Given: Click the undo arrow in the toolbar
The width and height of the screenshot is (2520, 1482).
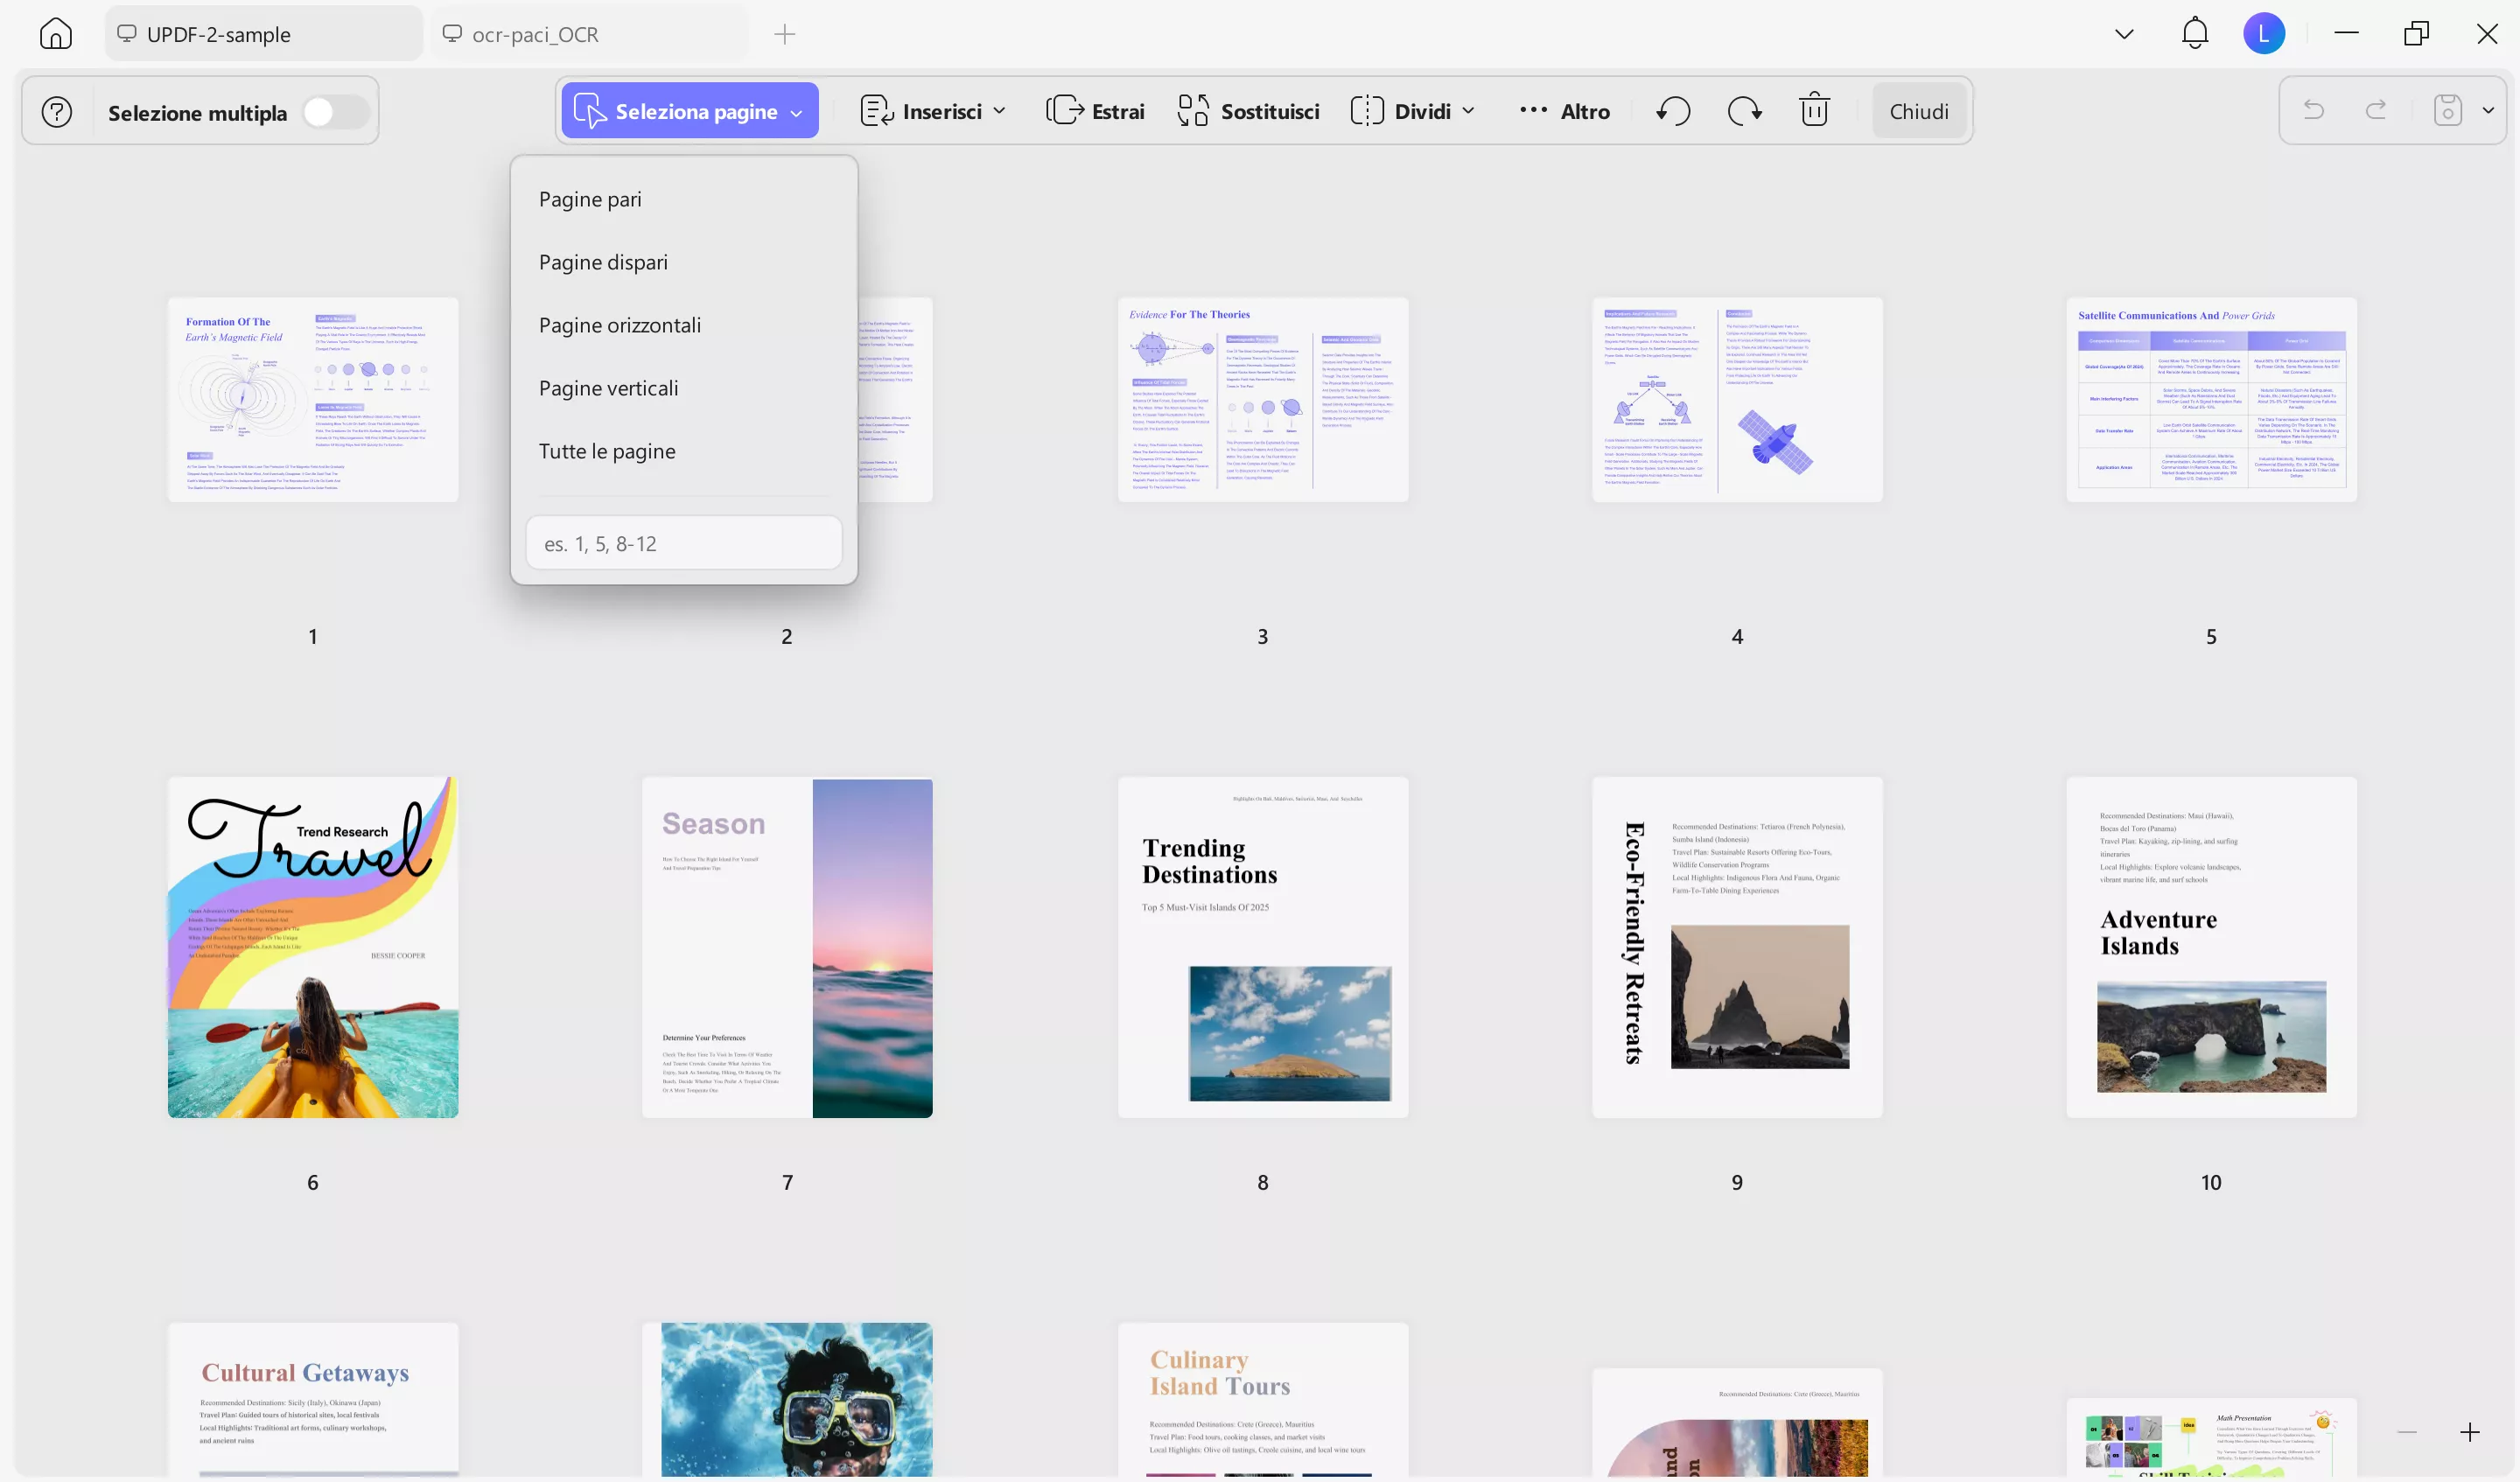Looking at the screenshot, I should pyautogui.click(x=1672, y=110).
